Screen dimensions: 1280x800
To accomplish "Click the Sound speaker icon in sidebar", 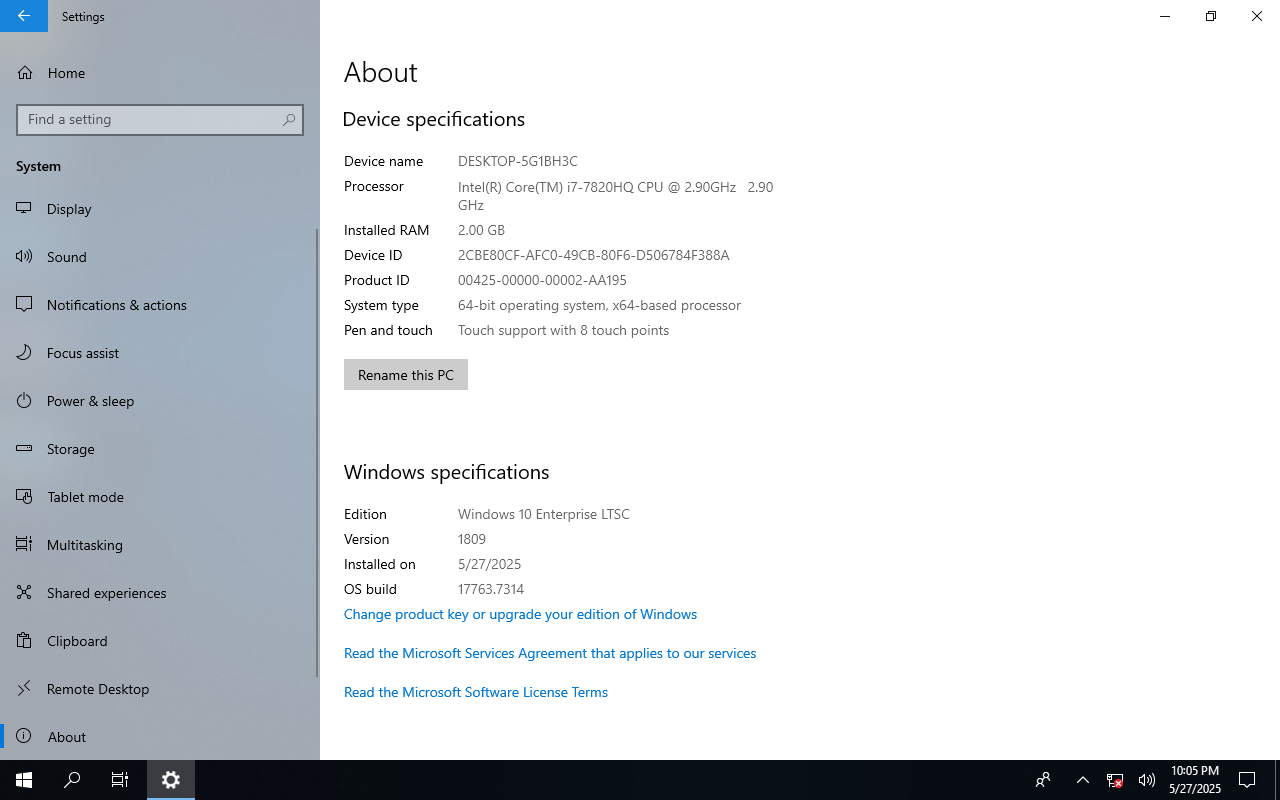I will [x=25, y=257].
